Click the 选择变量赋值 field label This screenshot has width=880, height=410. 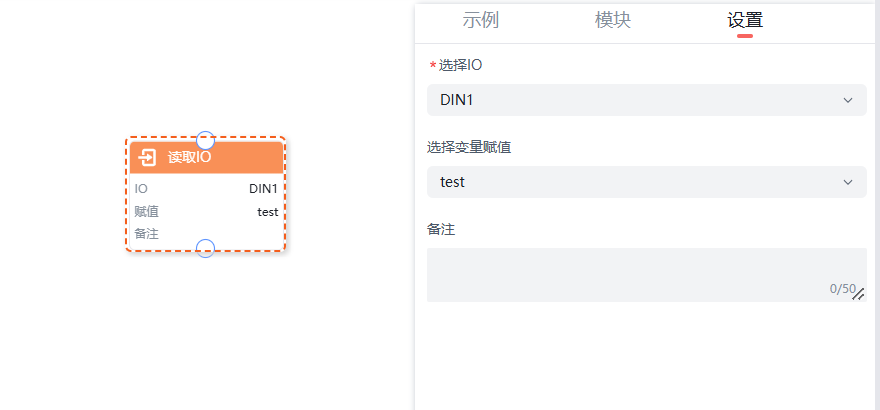[469, 147]
